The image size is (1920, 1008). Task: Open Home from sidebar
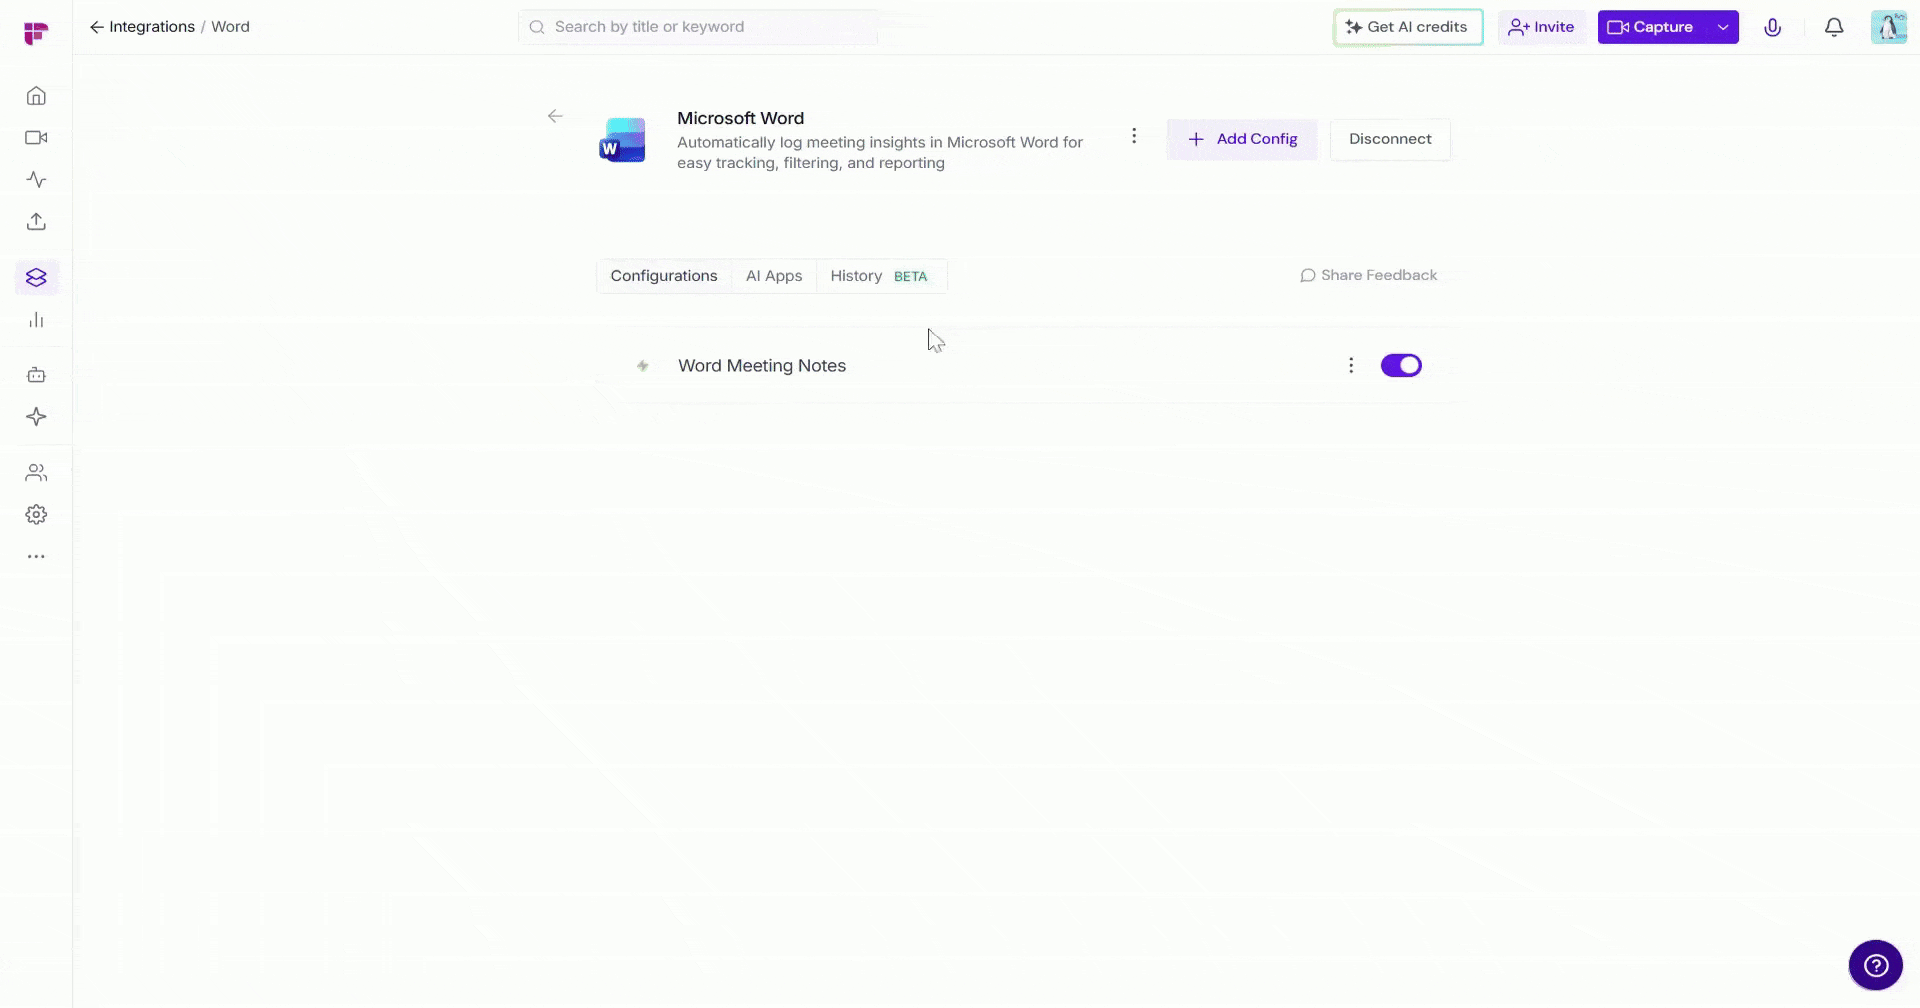click(36, 96)
